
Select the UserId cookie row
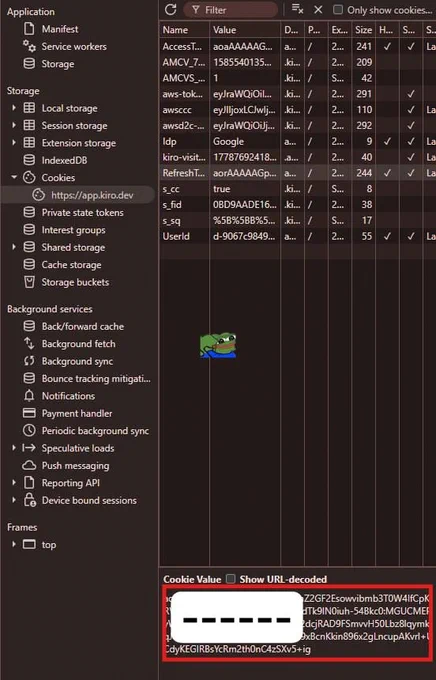click(298, 236)
